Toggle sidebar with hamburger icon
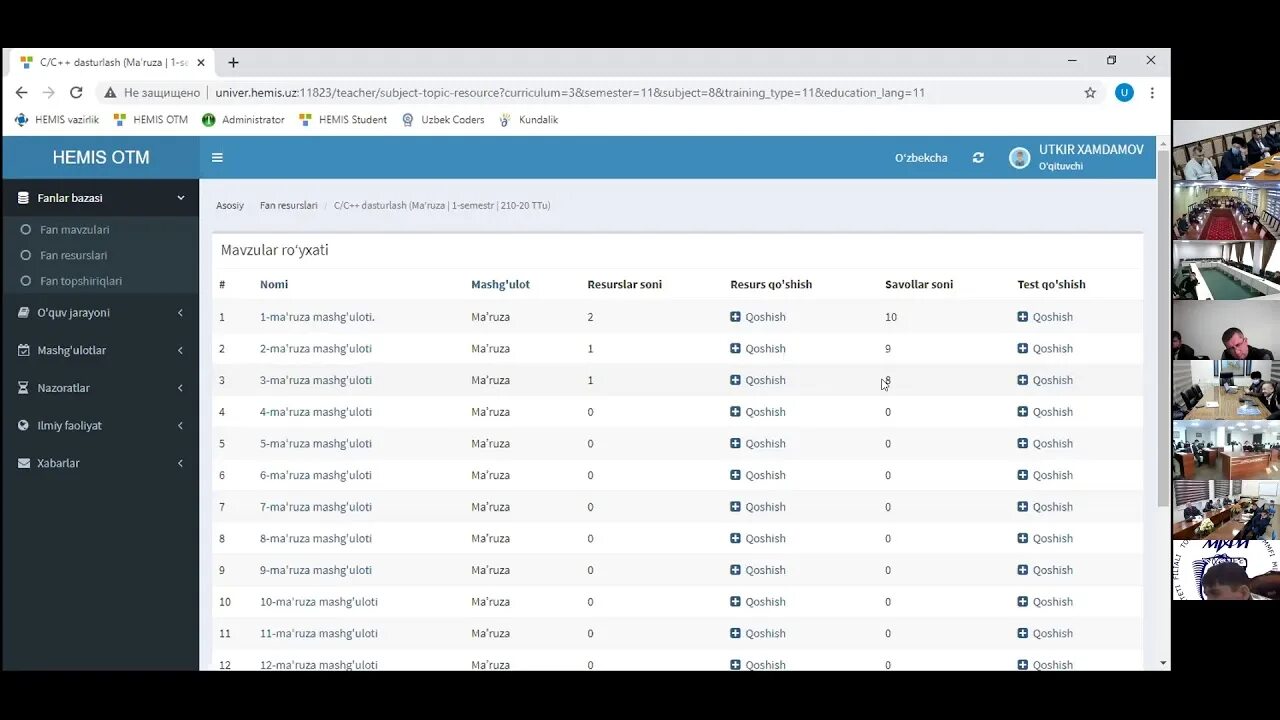The width and height of the screenshot is (1280, 720). point(217,157)
